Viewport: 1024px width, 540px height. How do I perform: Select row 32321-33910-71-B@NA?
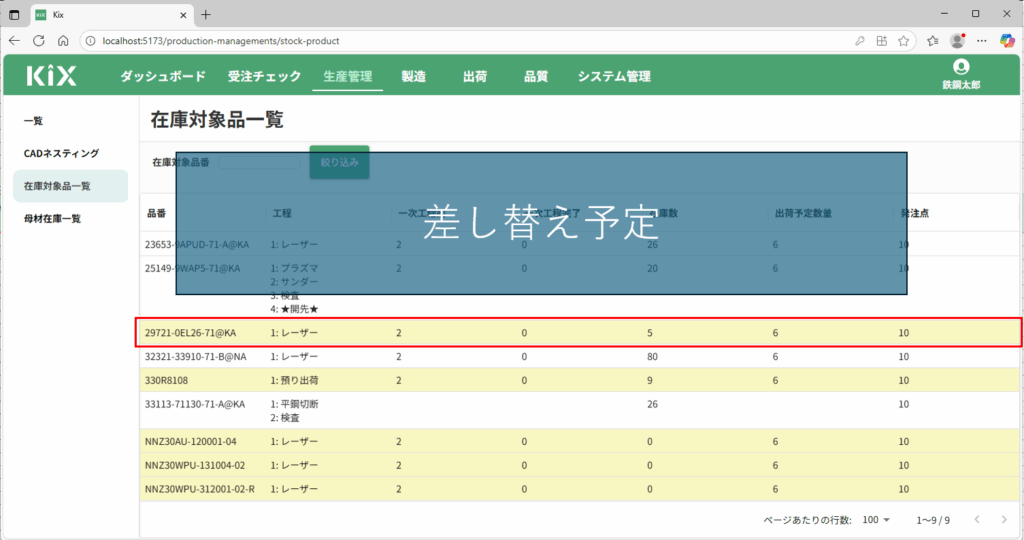coord(579,357)
